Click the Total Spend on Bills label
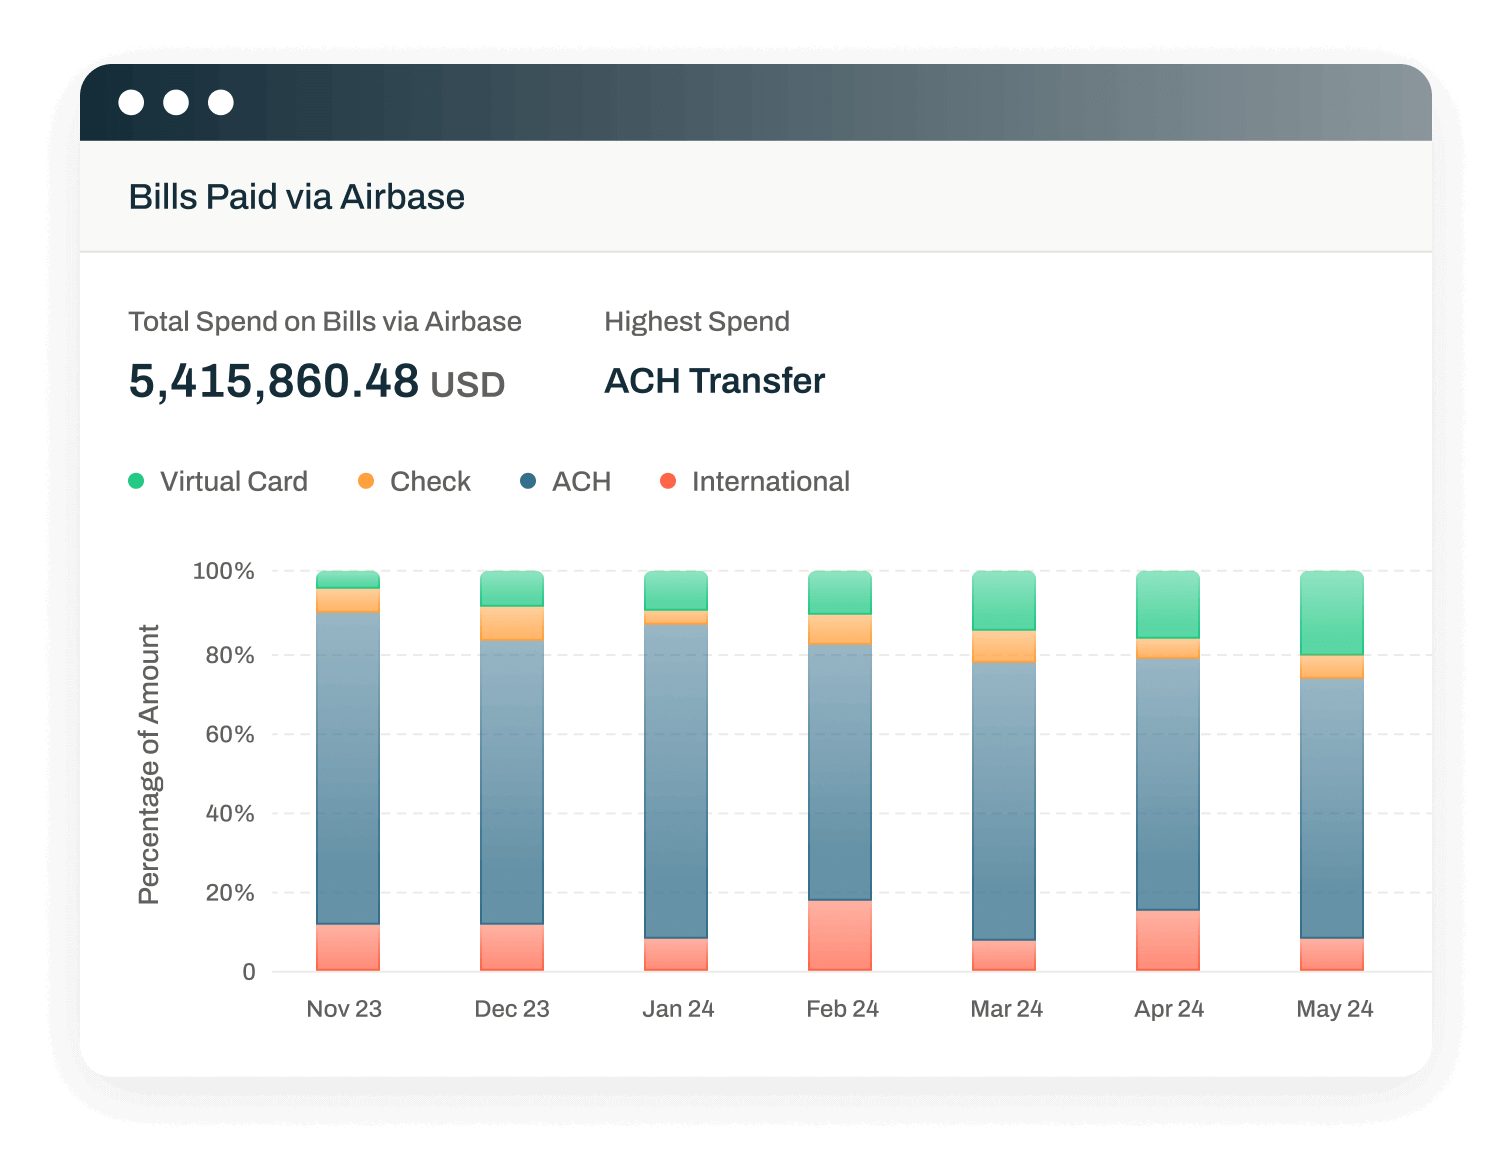The height and width of the screenshot is (1173, 1512). click(x=325, y=321)
